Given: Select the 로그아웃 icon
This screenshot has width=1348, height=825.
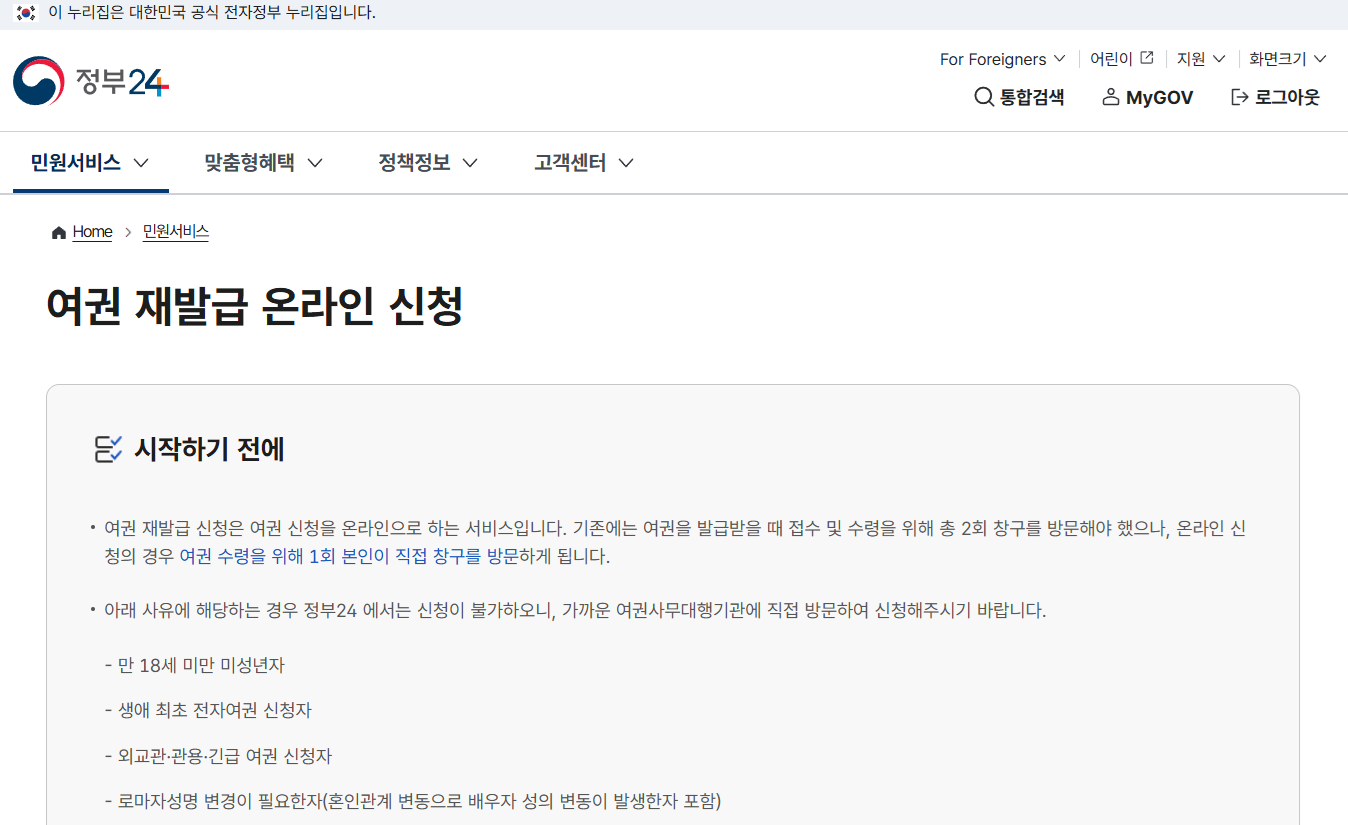Looking at the screenshot, I should [1237, 96].
